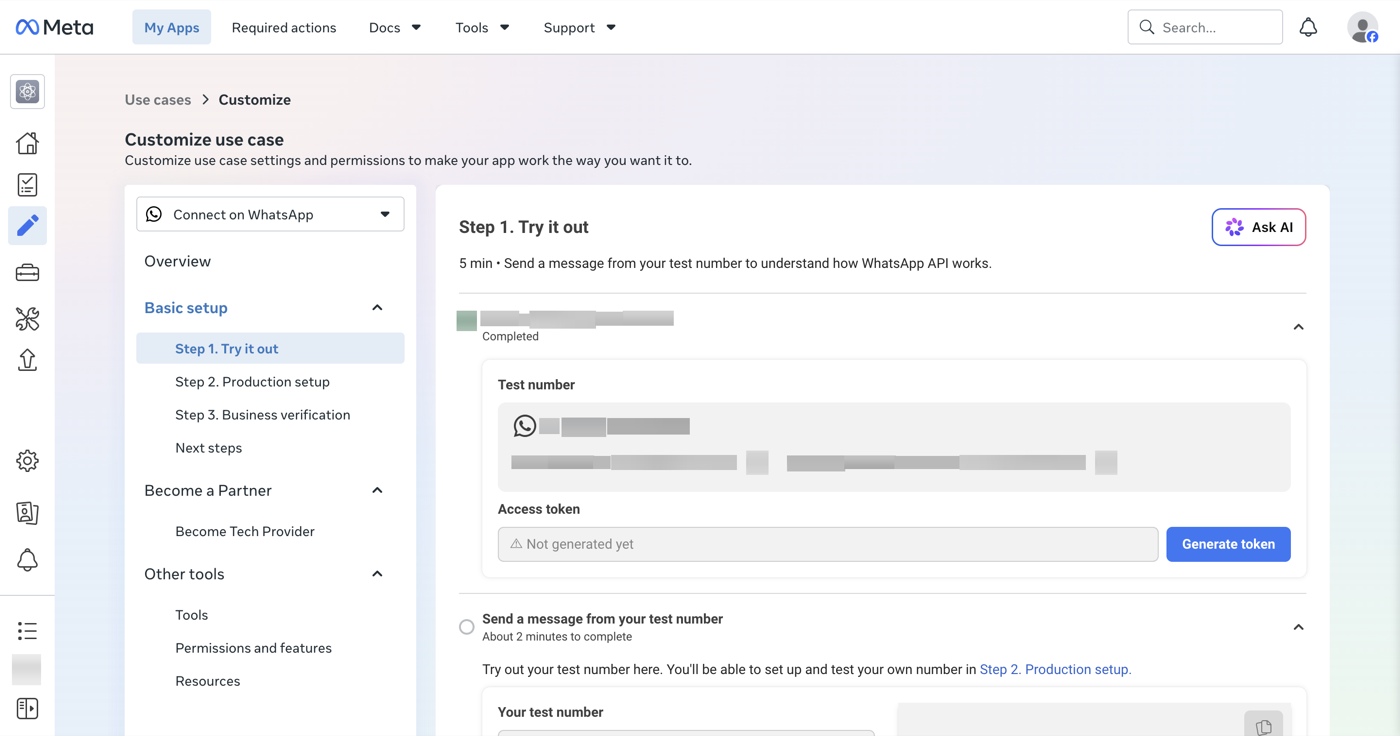Follow the Step 2. Production setup link
Screen dimensions: 1400x736
[1055, 669]
